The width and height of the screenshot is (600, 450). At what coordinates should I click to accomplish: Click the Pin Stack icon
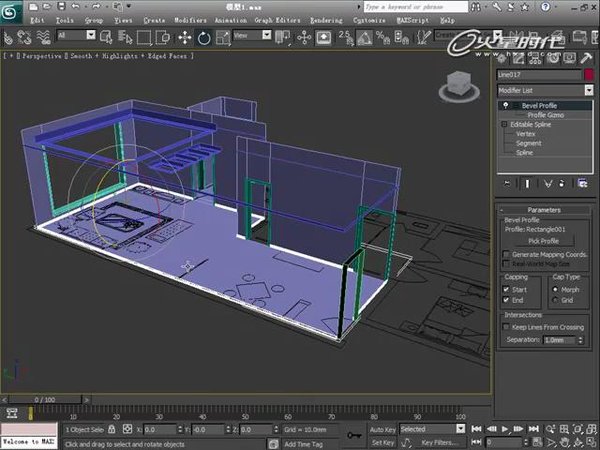(509, 183)
